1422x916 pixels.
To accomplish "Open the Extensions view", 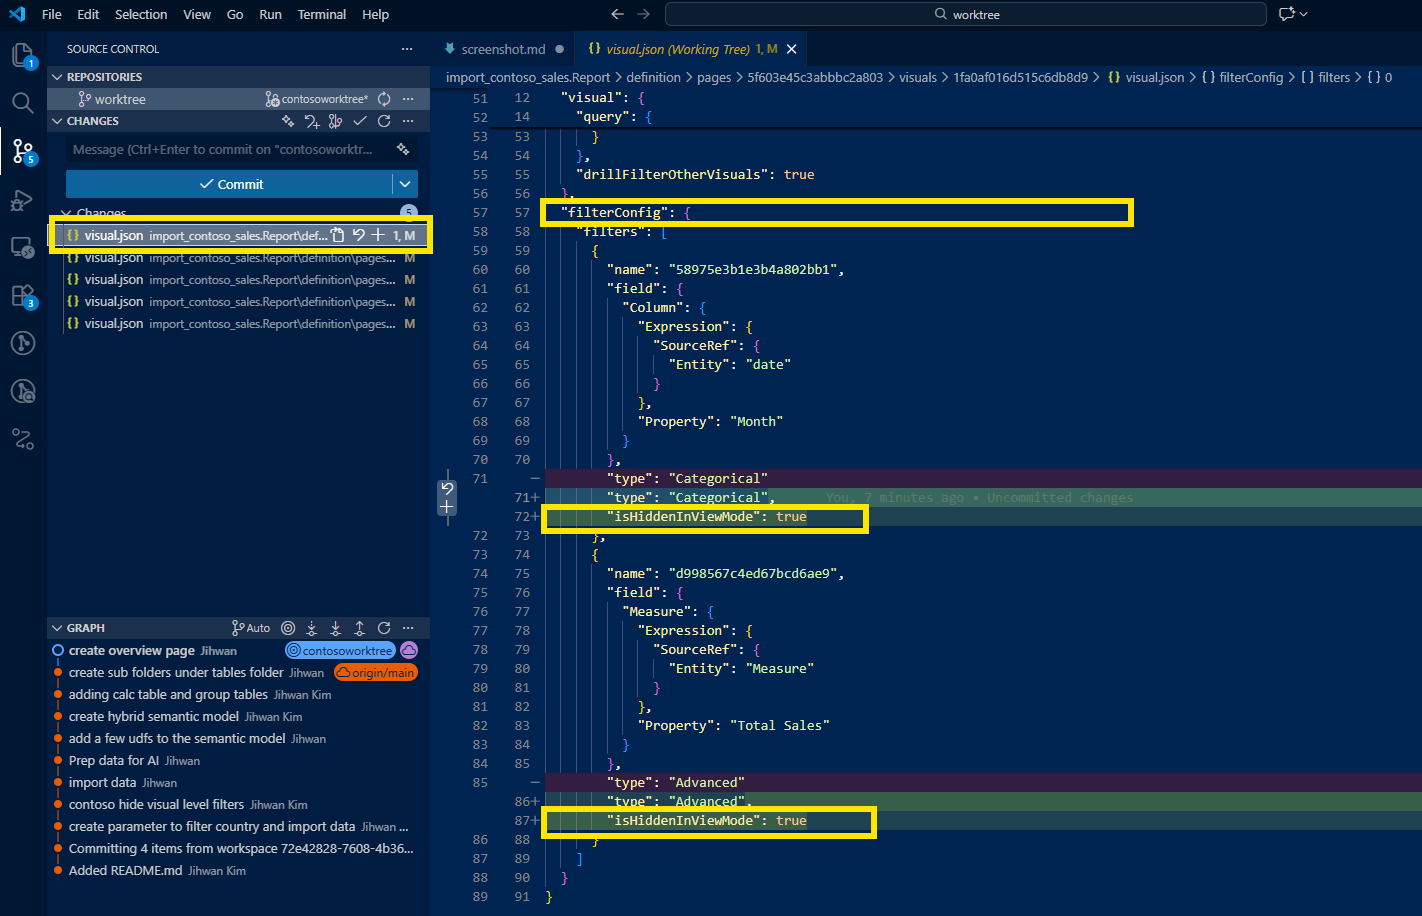I will point(22,295).
